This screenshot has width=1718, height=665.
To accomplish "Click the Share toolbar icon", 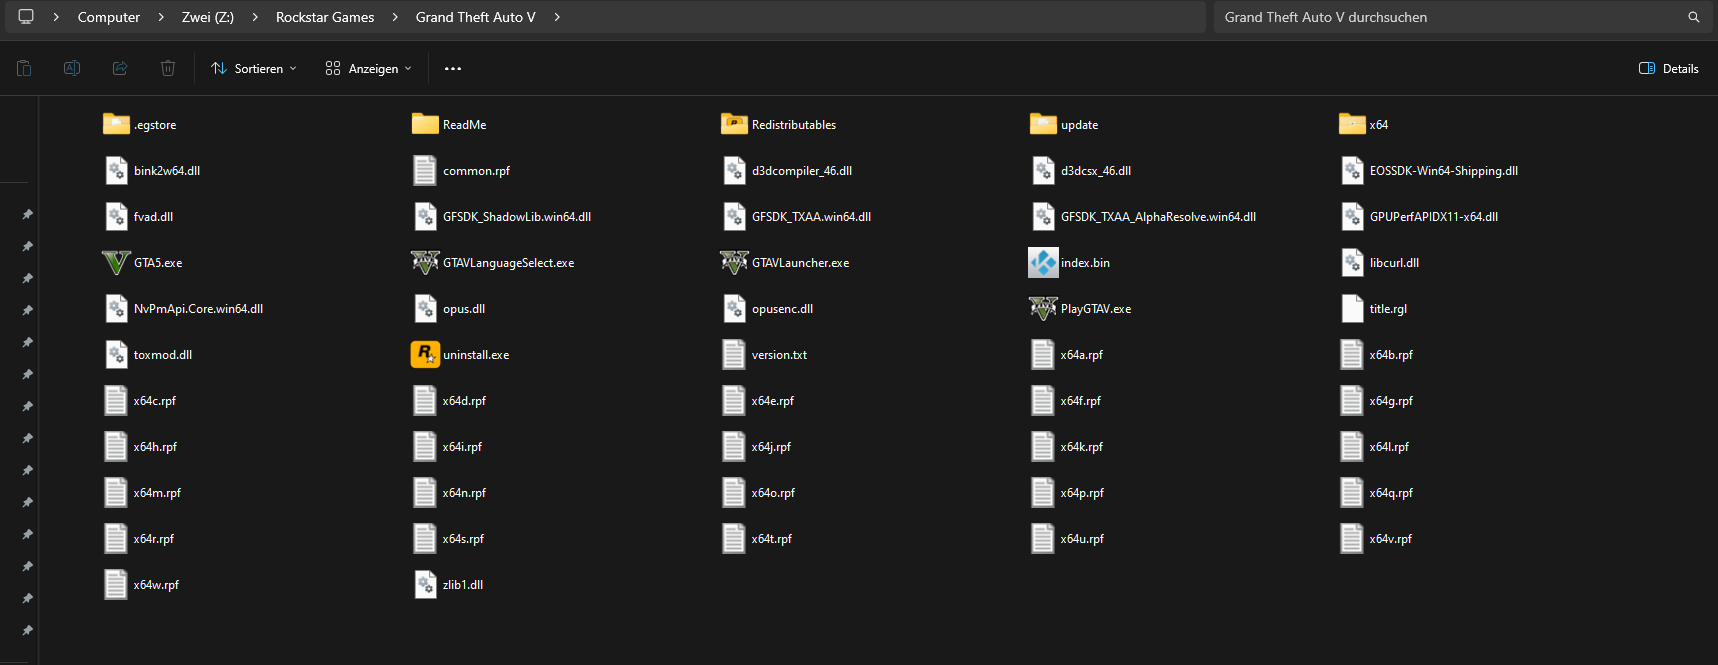I will click(x=120, y=68).
